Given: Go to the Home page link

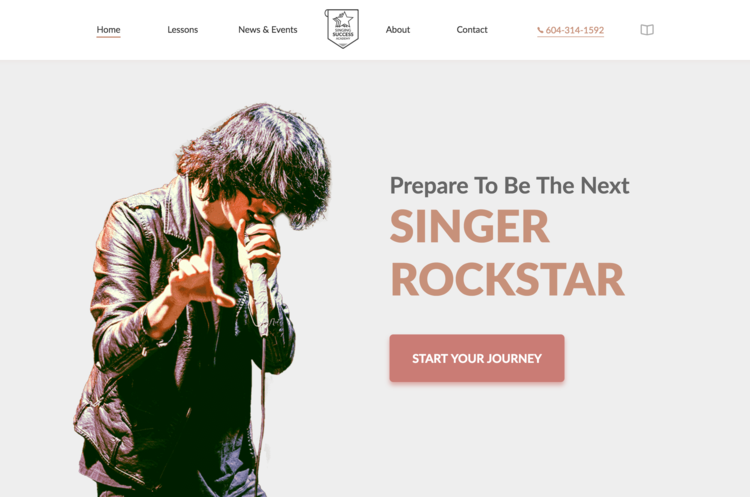Looking at the screenshot, I should tap(108, 30).
